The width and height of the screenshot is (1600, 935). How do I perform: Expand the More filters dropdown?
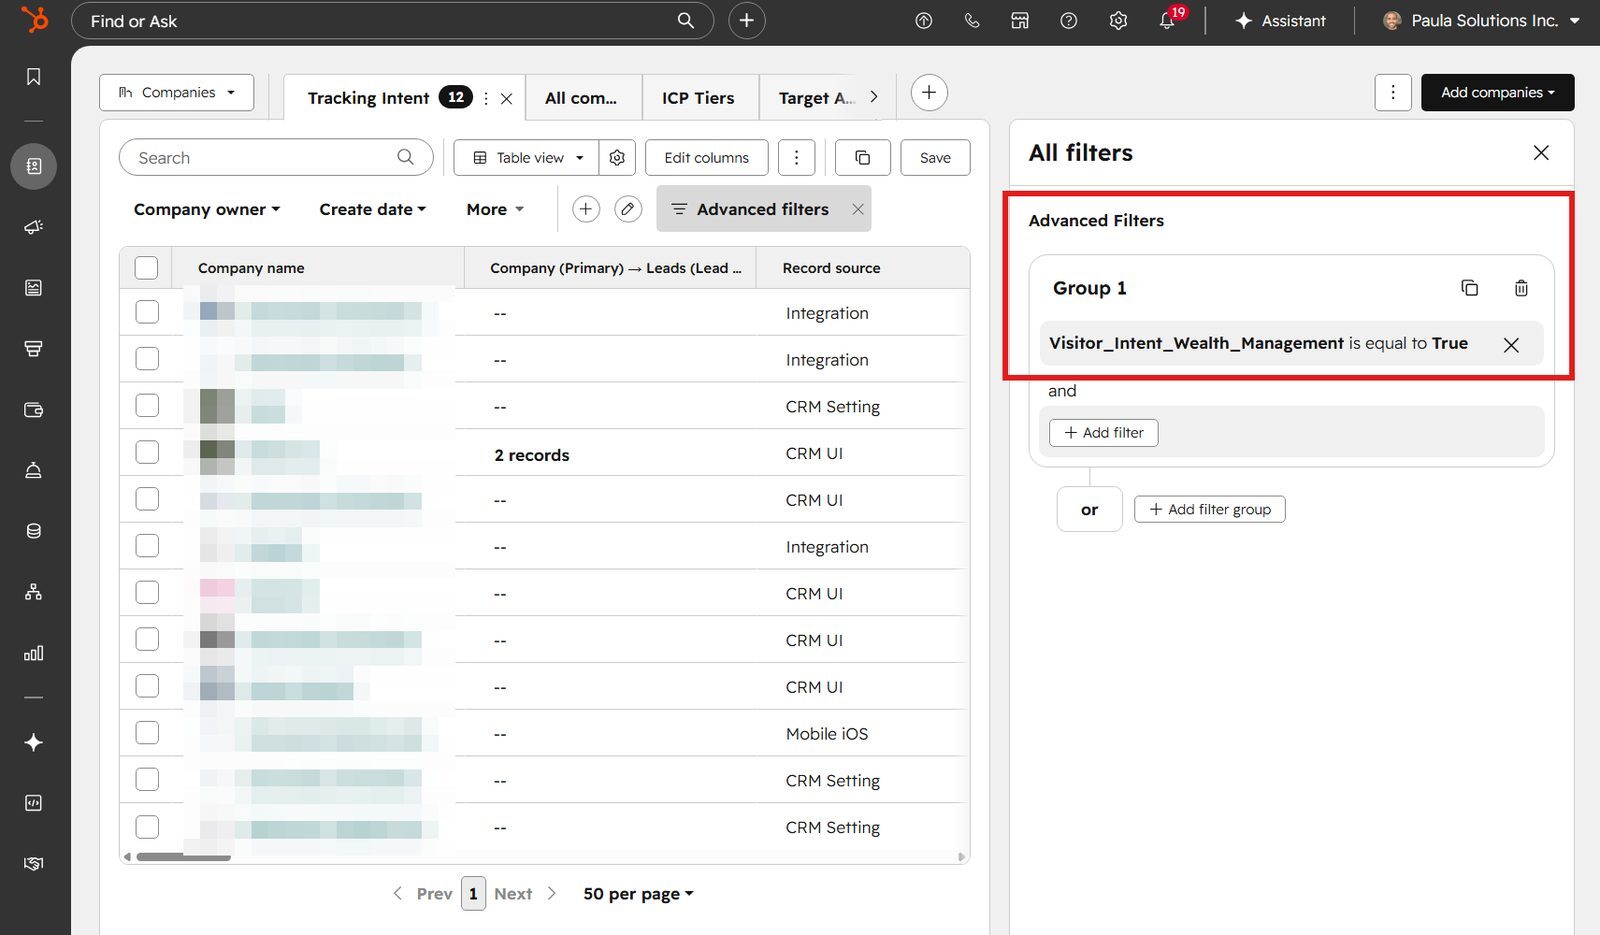[x=495, y=209]
